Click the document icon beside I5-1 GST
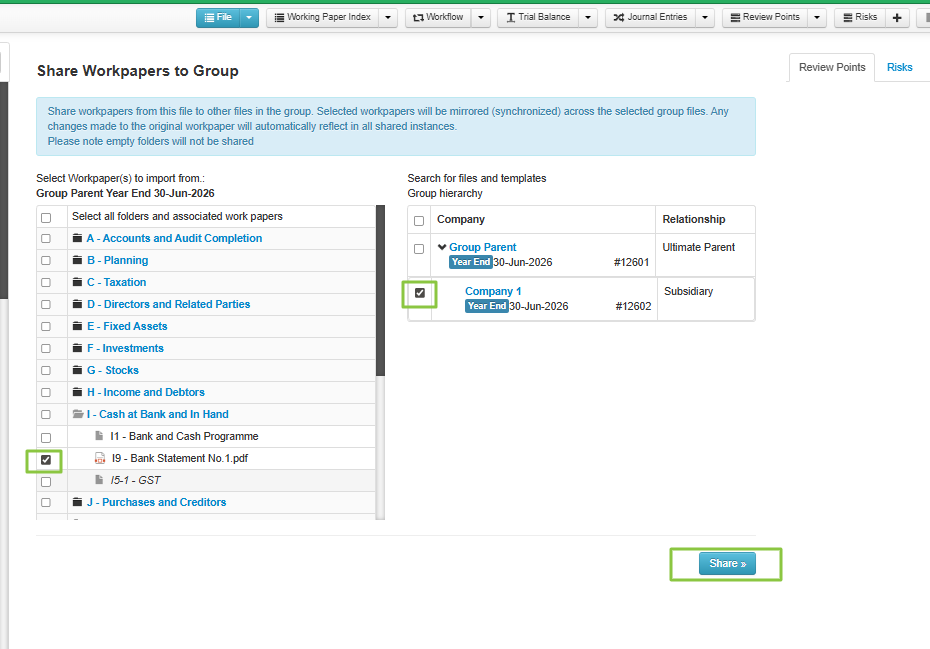 pos(99,481)
